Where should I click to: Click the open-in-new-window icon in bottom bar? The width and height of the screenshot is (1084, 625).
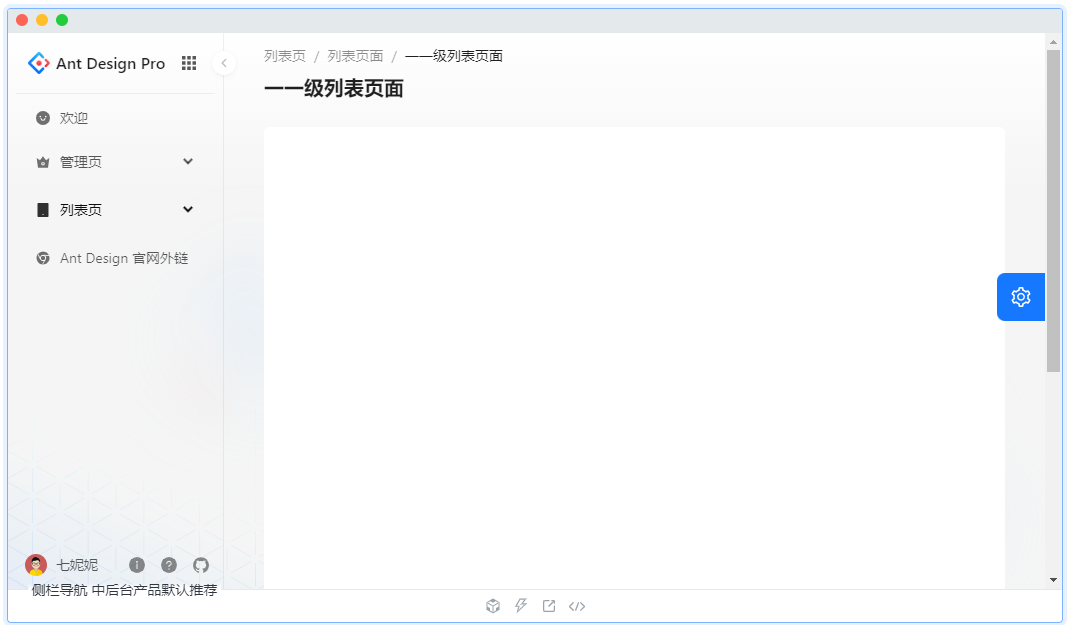pyautogui.click(x=549, y=606)
